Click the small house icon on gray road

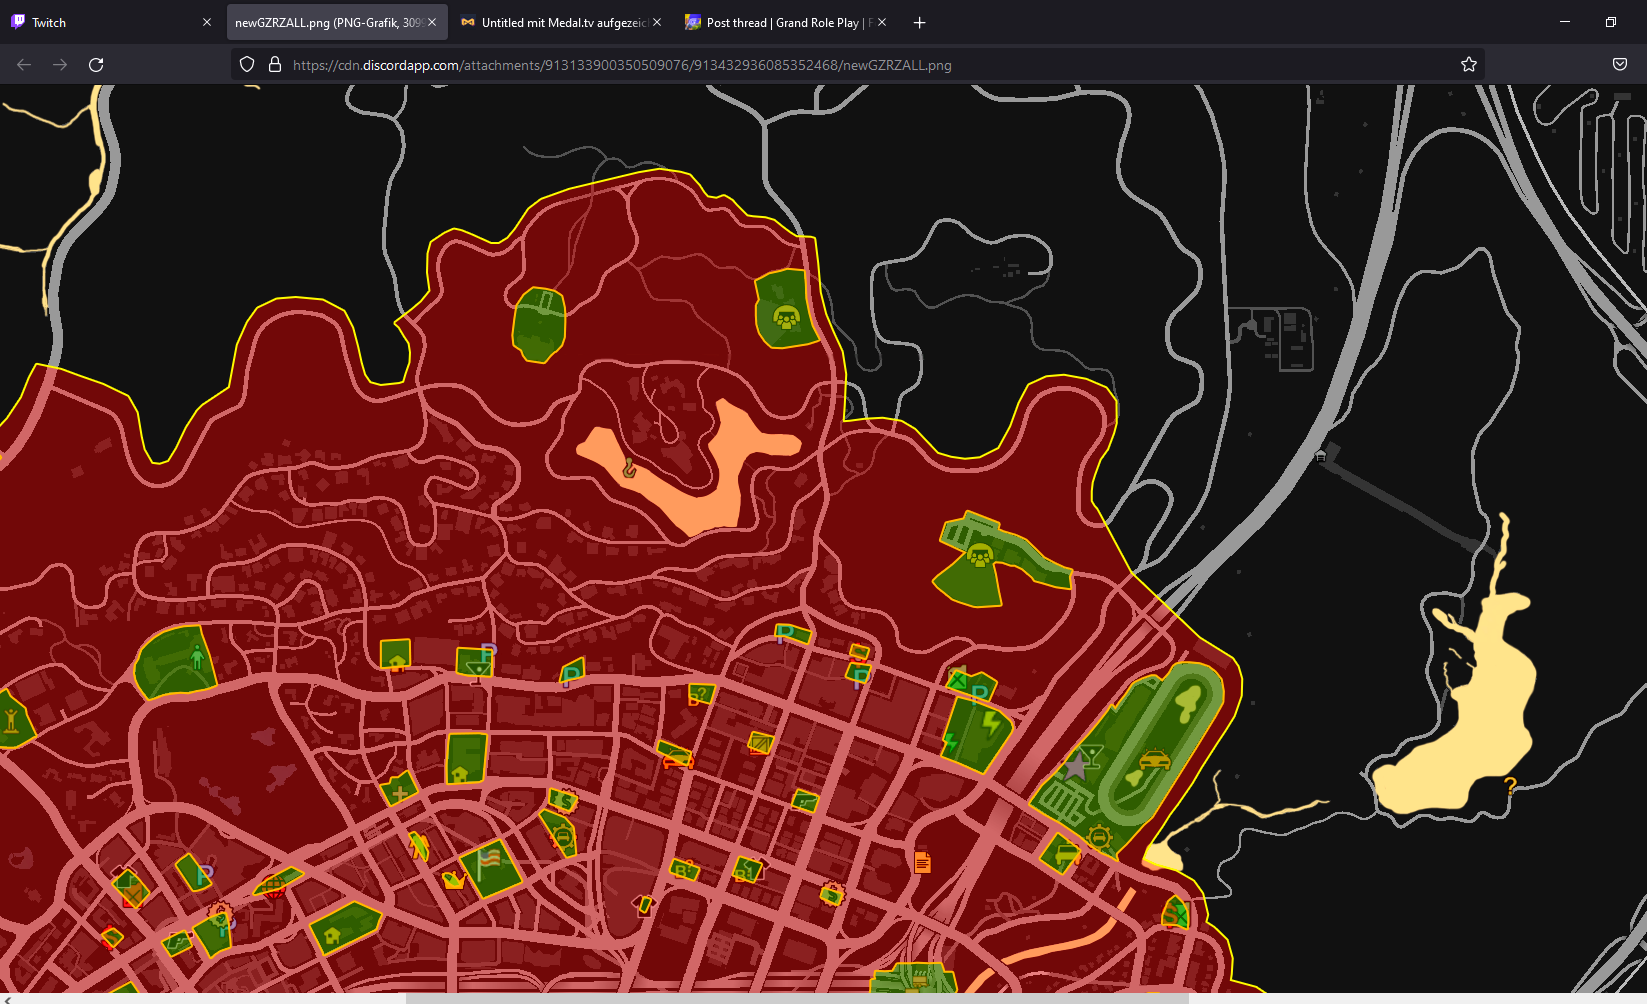click(1320, 456)
